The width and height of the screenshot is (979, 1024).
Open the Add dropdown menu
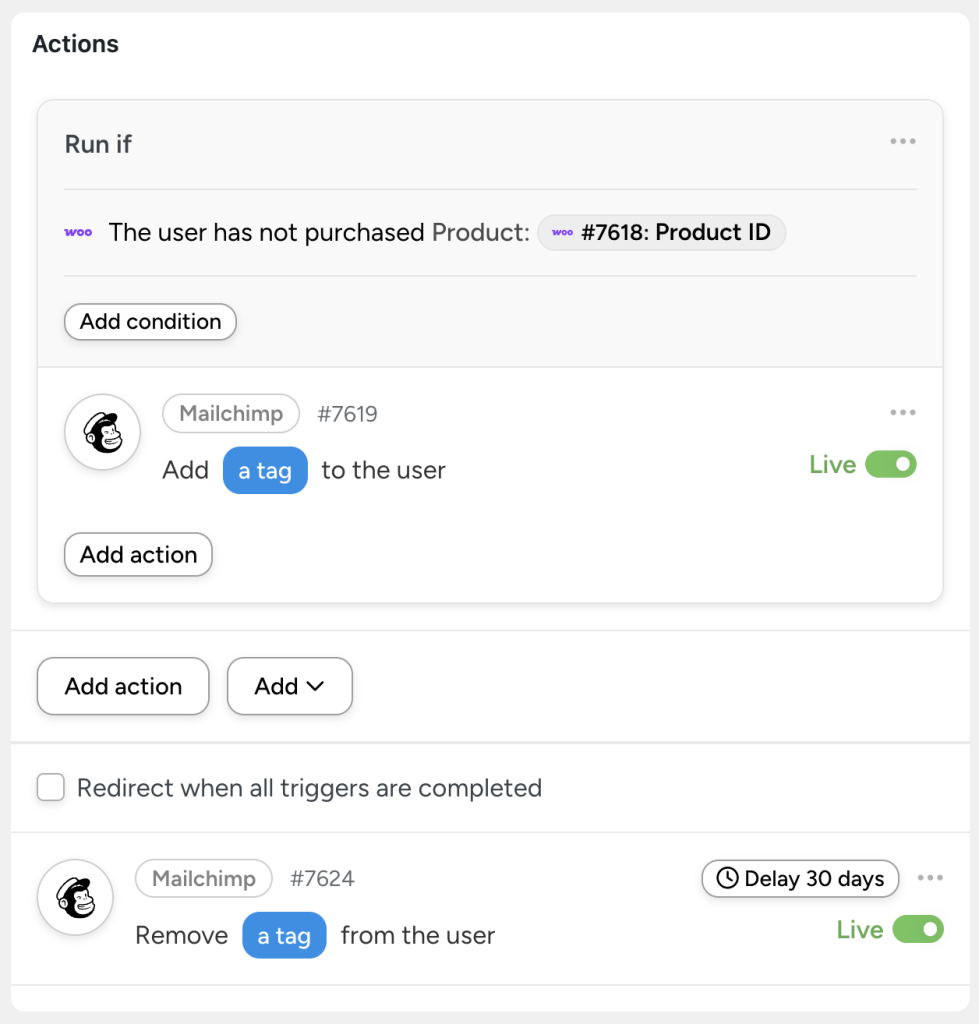pos(289,686)
